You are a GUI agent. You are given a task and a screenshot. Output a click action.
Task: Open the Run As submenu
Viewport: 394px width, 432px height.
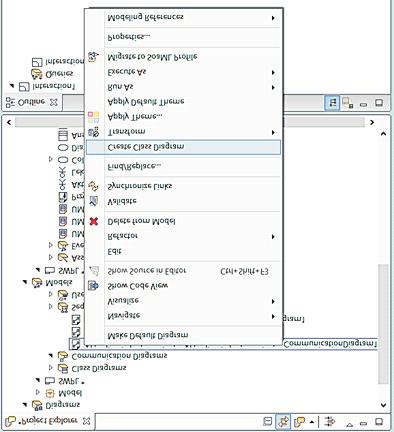click(183, 87)
